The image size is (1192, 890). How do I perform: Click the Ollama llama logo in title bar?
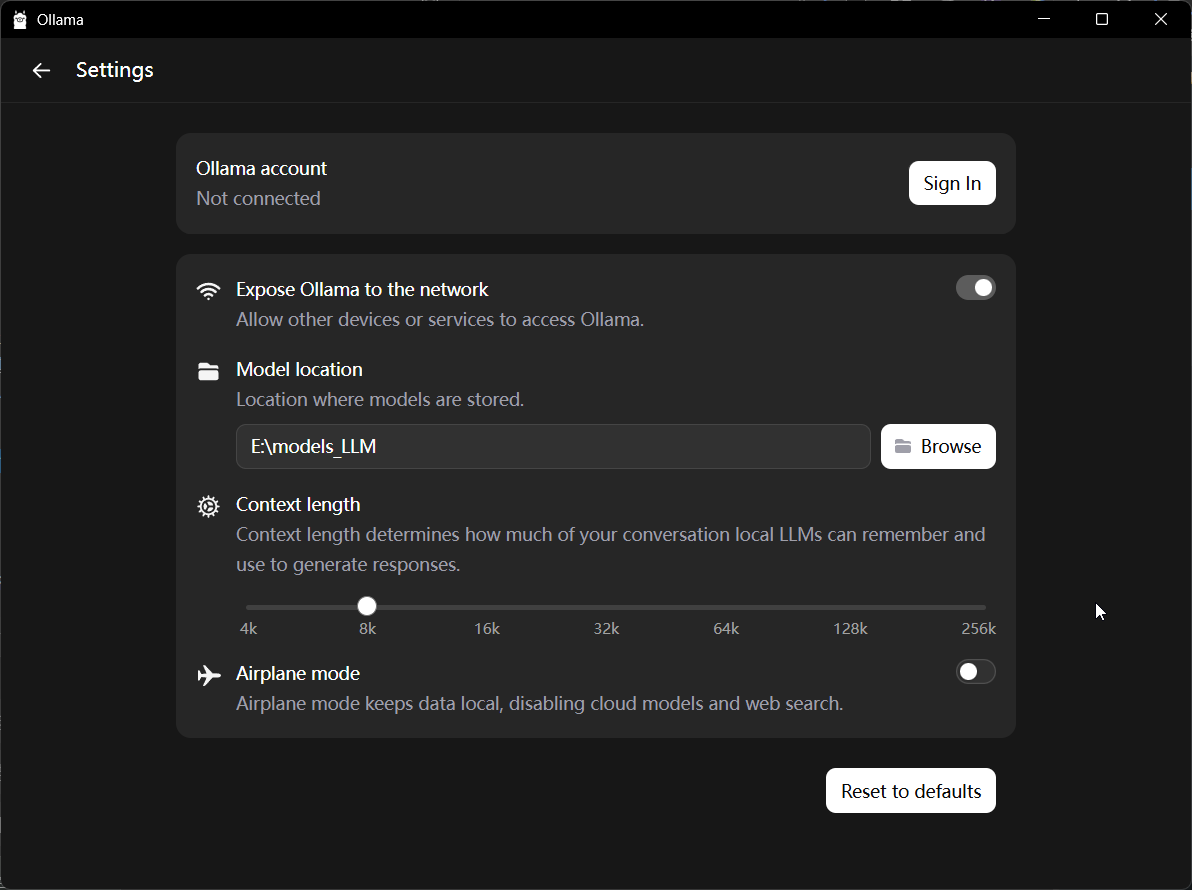19,20
